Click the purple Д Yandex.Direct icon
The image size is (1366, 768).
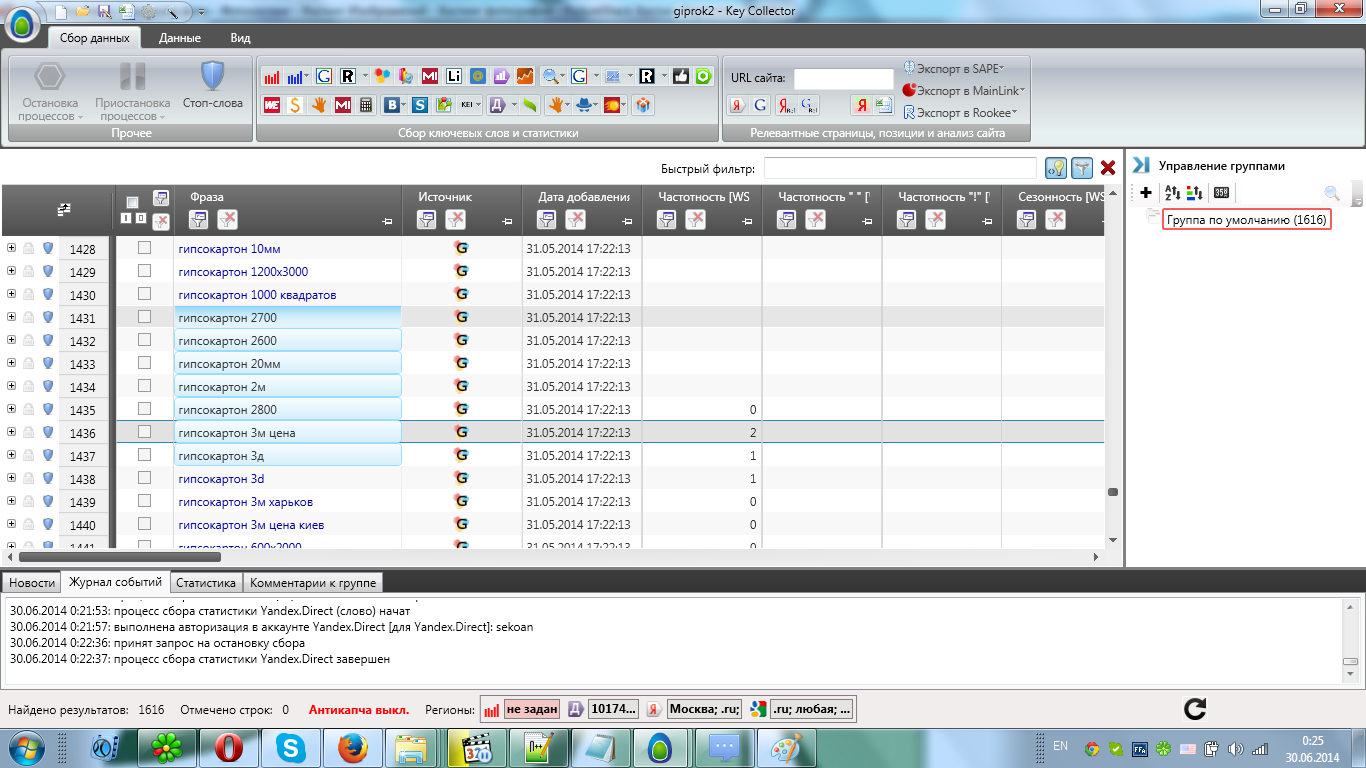coord(496,104)
